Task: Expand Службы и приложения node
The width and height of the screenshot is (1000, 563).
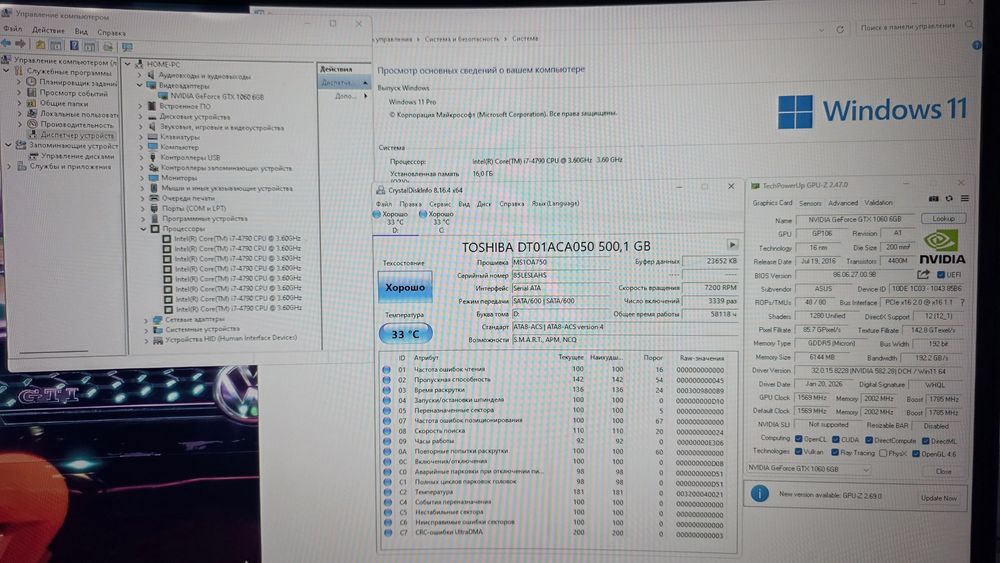Action: pos(10,166)
